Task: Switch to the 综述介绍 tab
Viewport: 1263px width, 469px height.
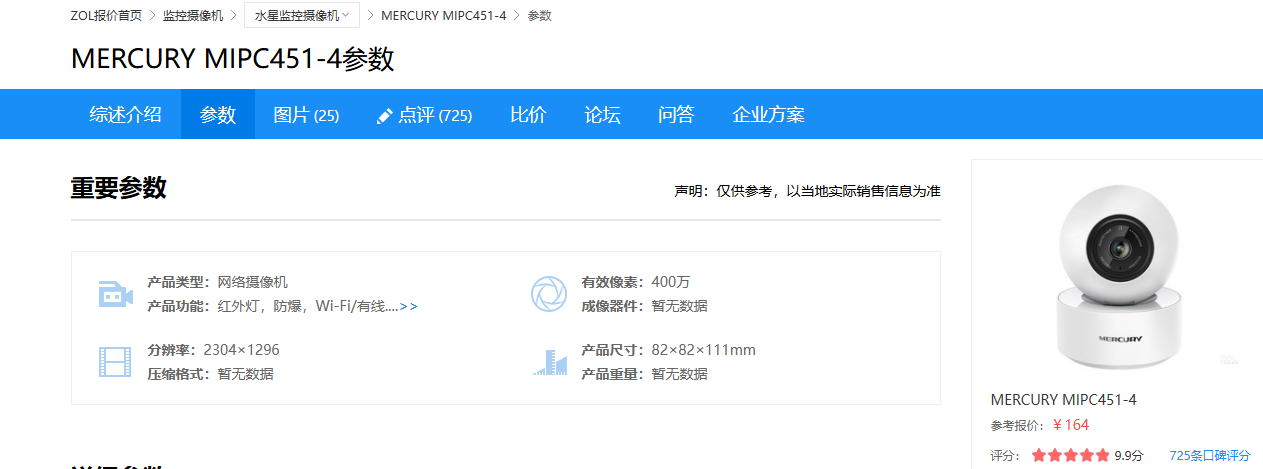Action: click(125, 114)
